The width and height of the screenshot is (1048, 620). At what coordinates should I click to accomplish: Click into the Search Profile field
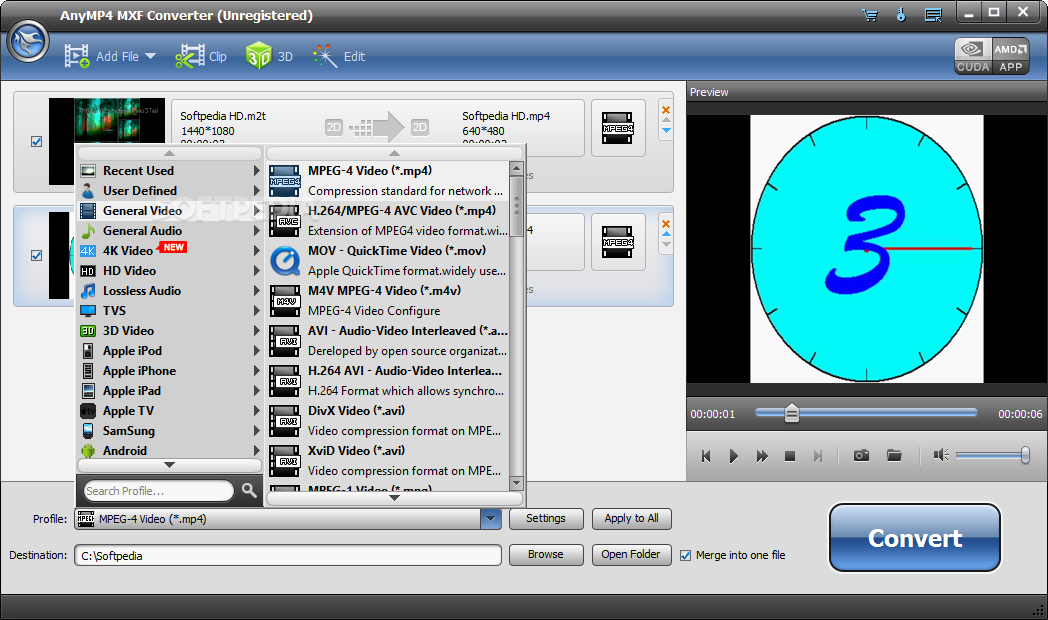coord(158,490)
